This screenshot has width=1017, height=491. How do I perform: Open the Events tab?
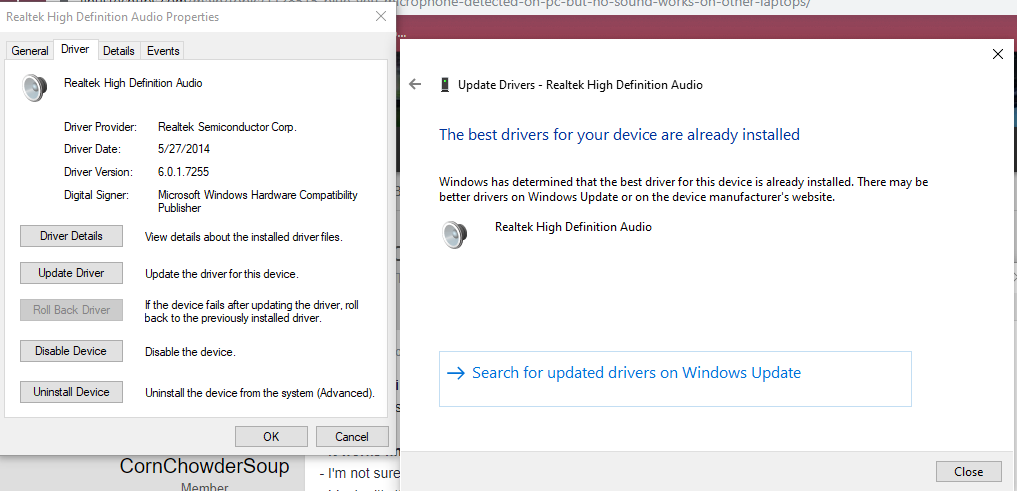point(163,51)
